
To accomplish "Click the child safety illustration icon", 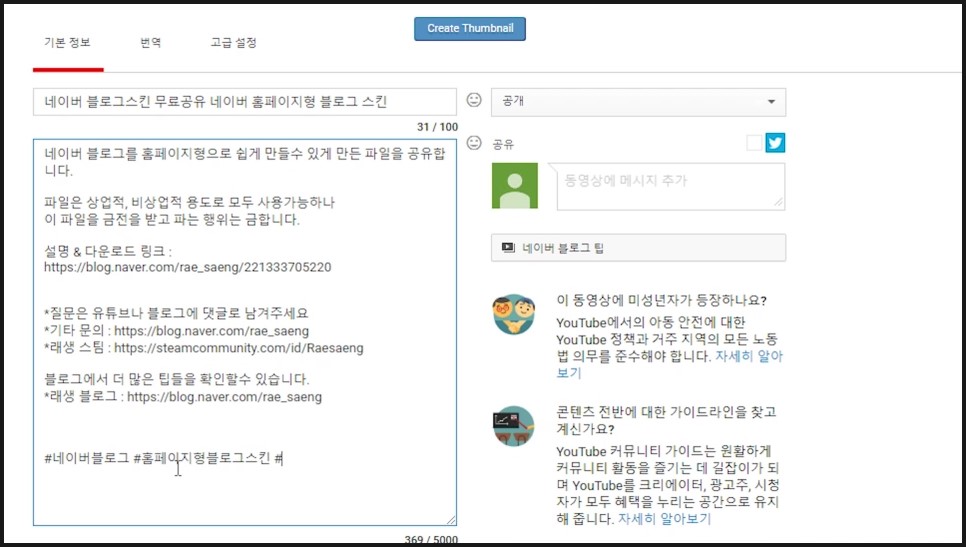I will click(514, 314).
